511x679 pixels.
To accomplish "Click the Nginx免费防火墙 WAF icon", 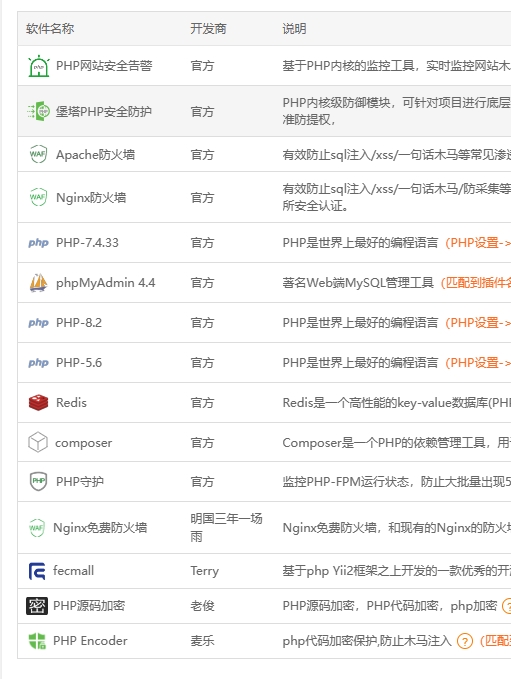I will pos(36,527).
